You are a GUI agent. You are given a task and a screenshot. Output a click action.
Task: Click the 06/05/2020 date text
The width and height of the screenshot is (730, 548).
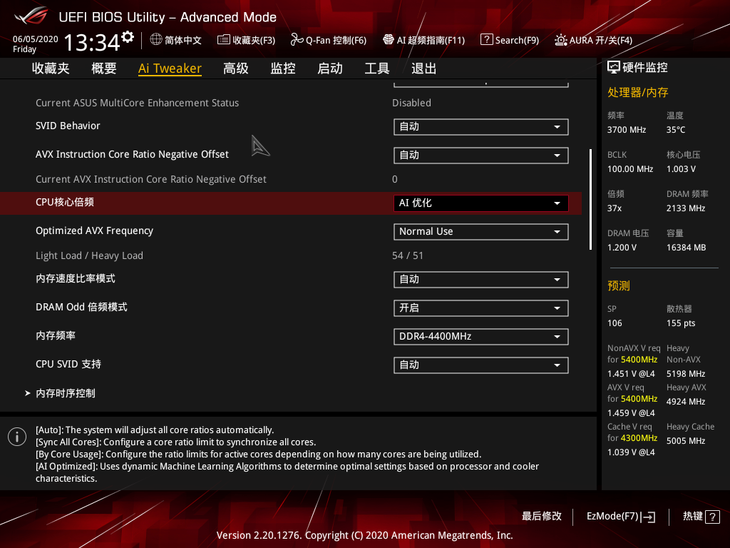(35, 39)
